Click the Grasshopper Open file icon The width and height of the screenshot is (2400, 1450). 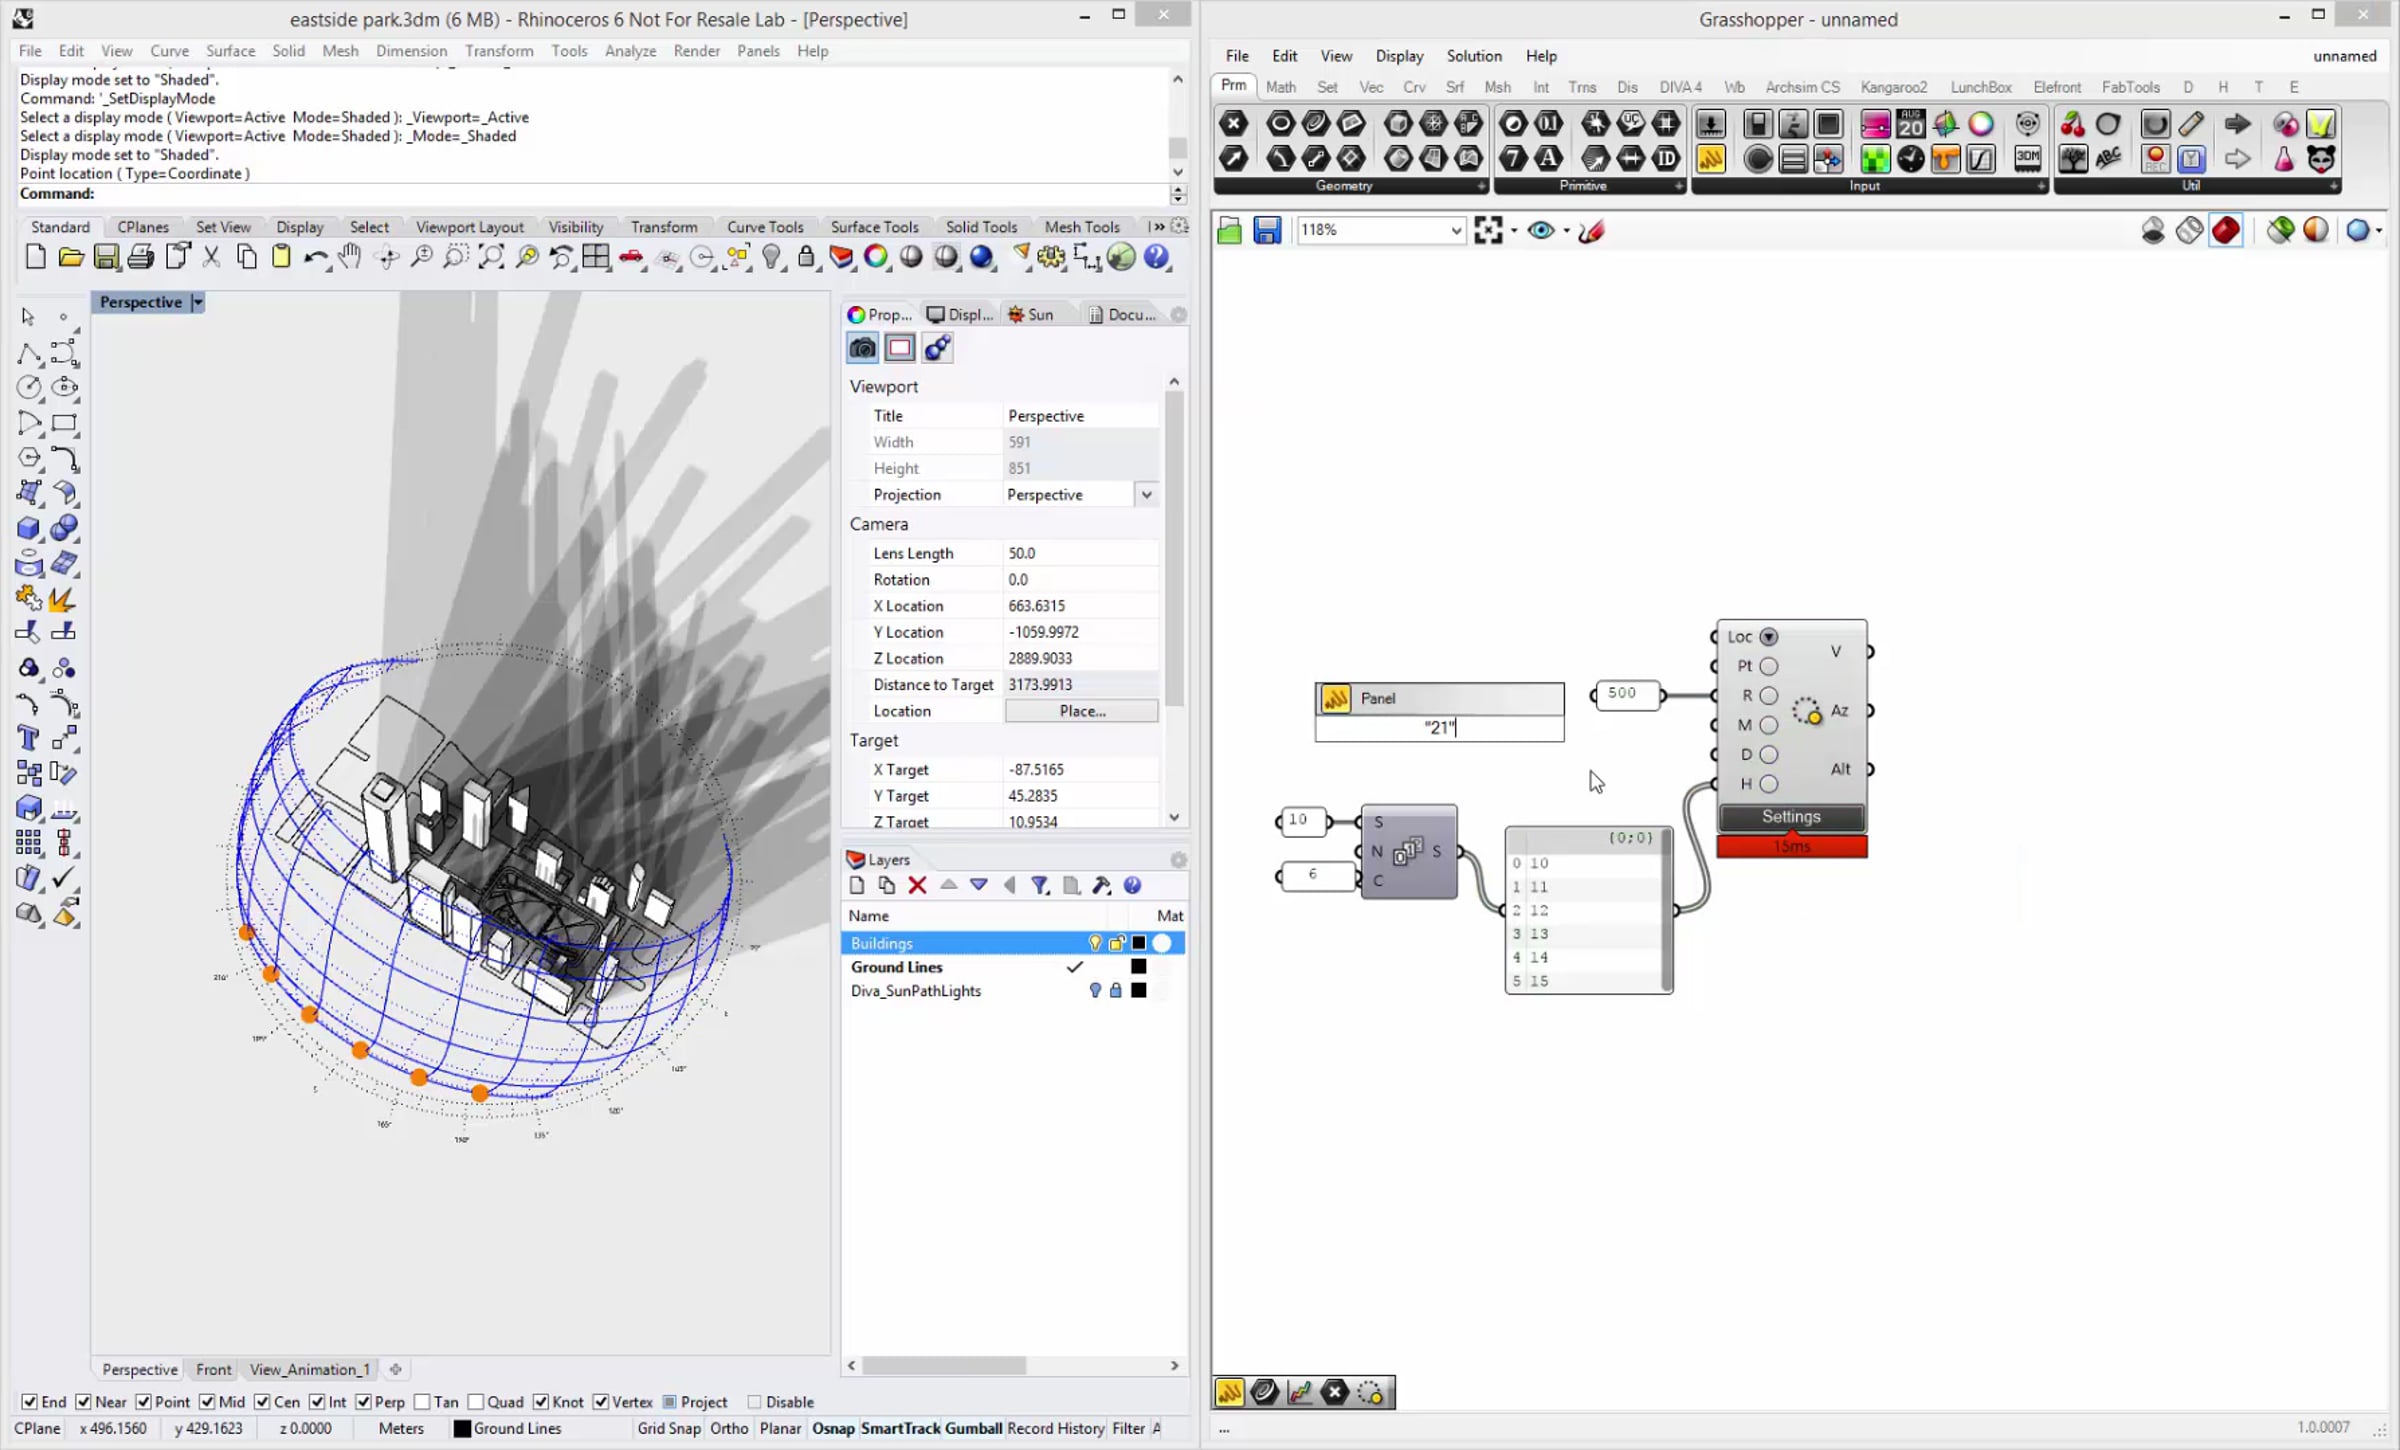[1230, 231]
